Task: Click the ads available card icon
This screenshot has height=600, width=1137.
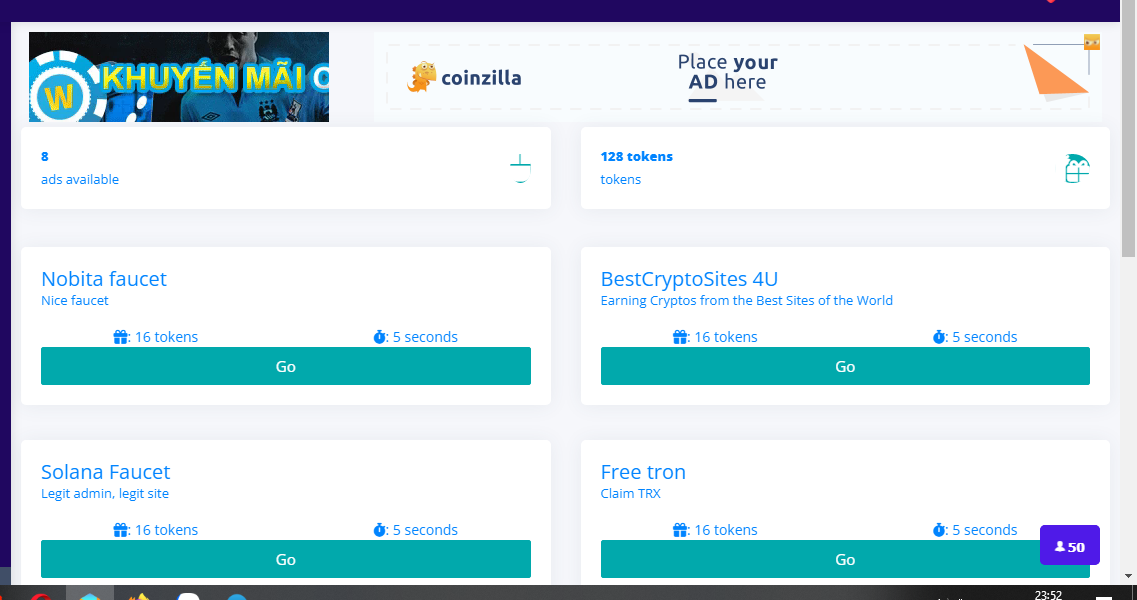Action: point(519,168)
